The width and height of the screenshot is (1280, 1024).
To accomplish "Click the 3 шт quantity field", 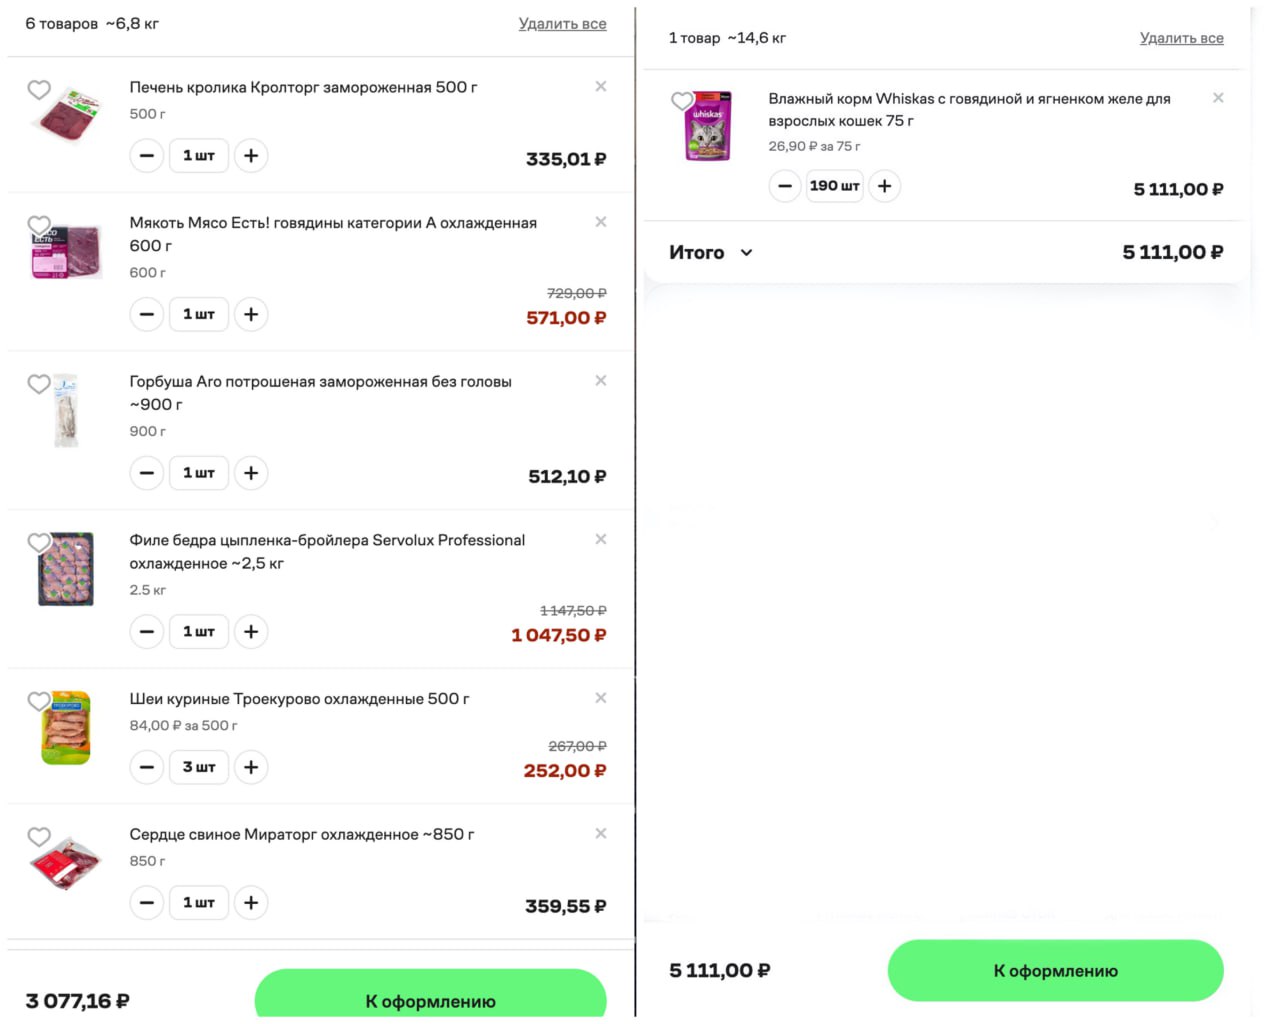I will [x=199, y=767].
